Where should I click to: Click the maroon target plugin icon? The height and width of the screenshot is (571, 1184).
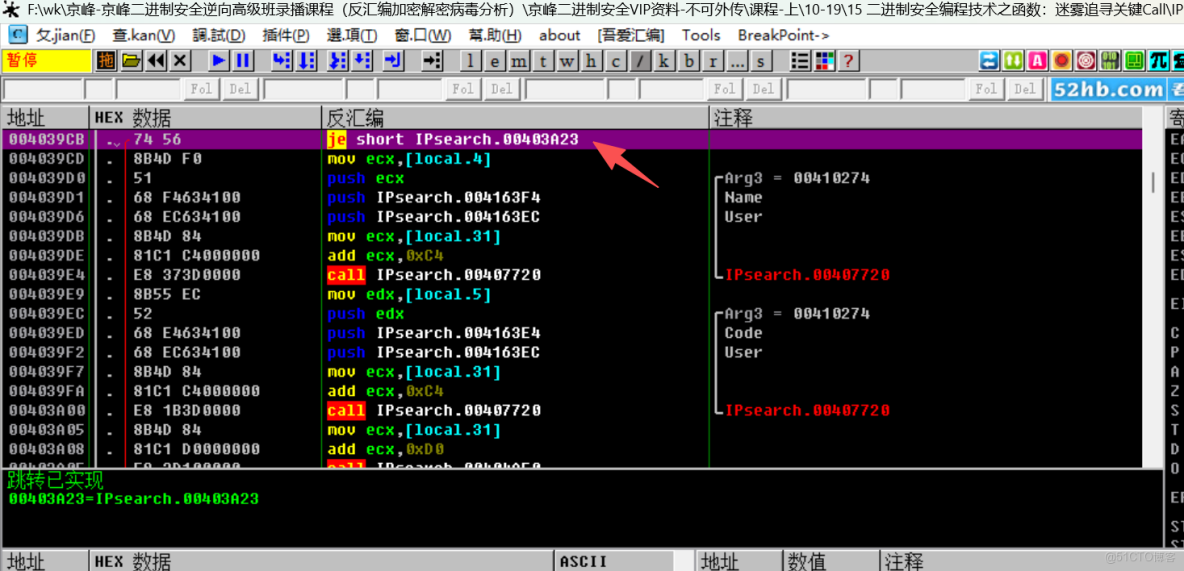coord(1086,61)
